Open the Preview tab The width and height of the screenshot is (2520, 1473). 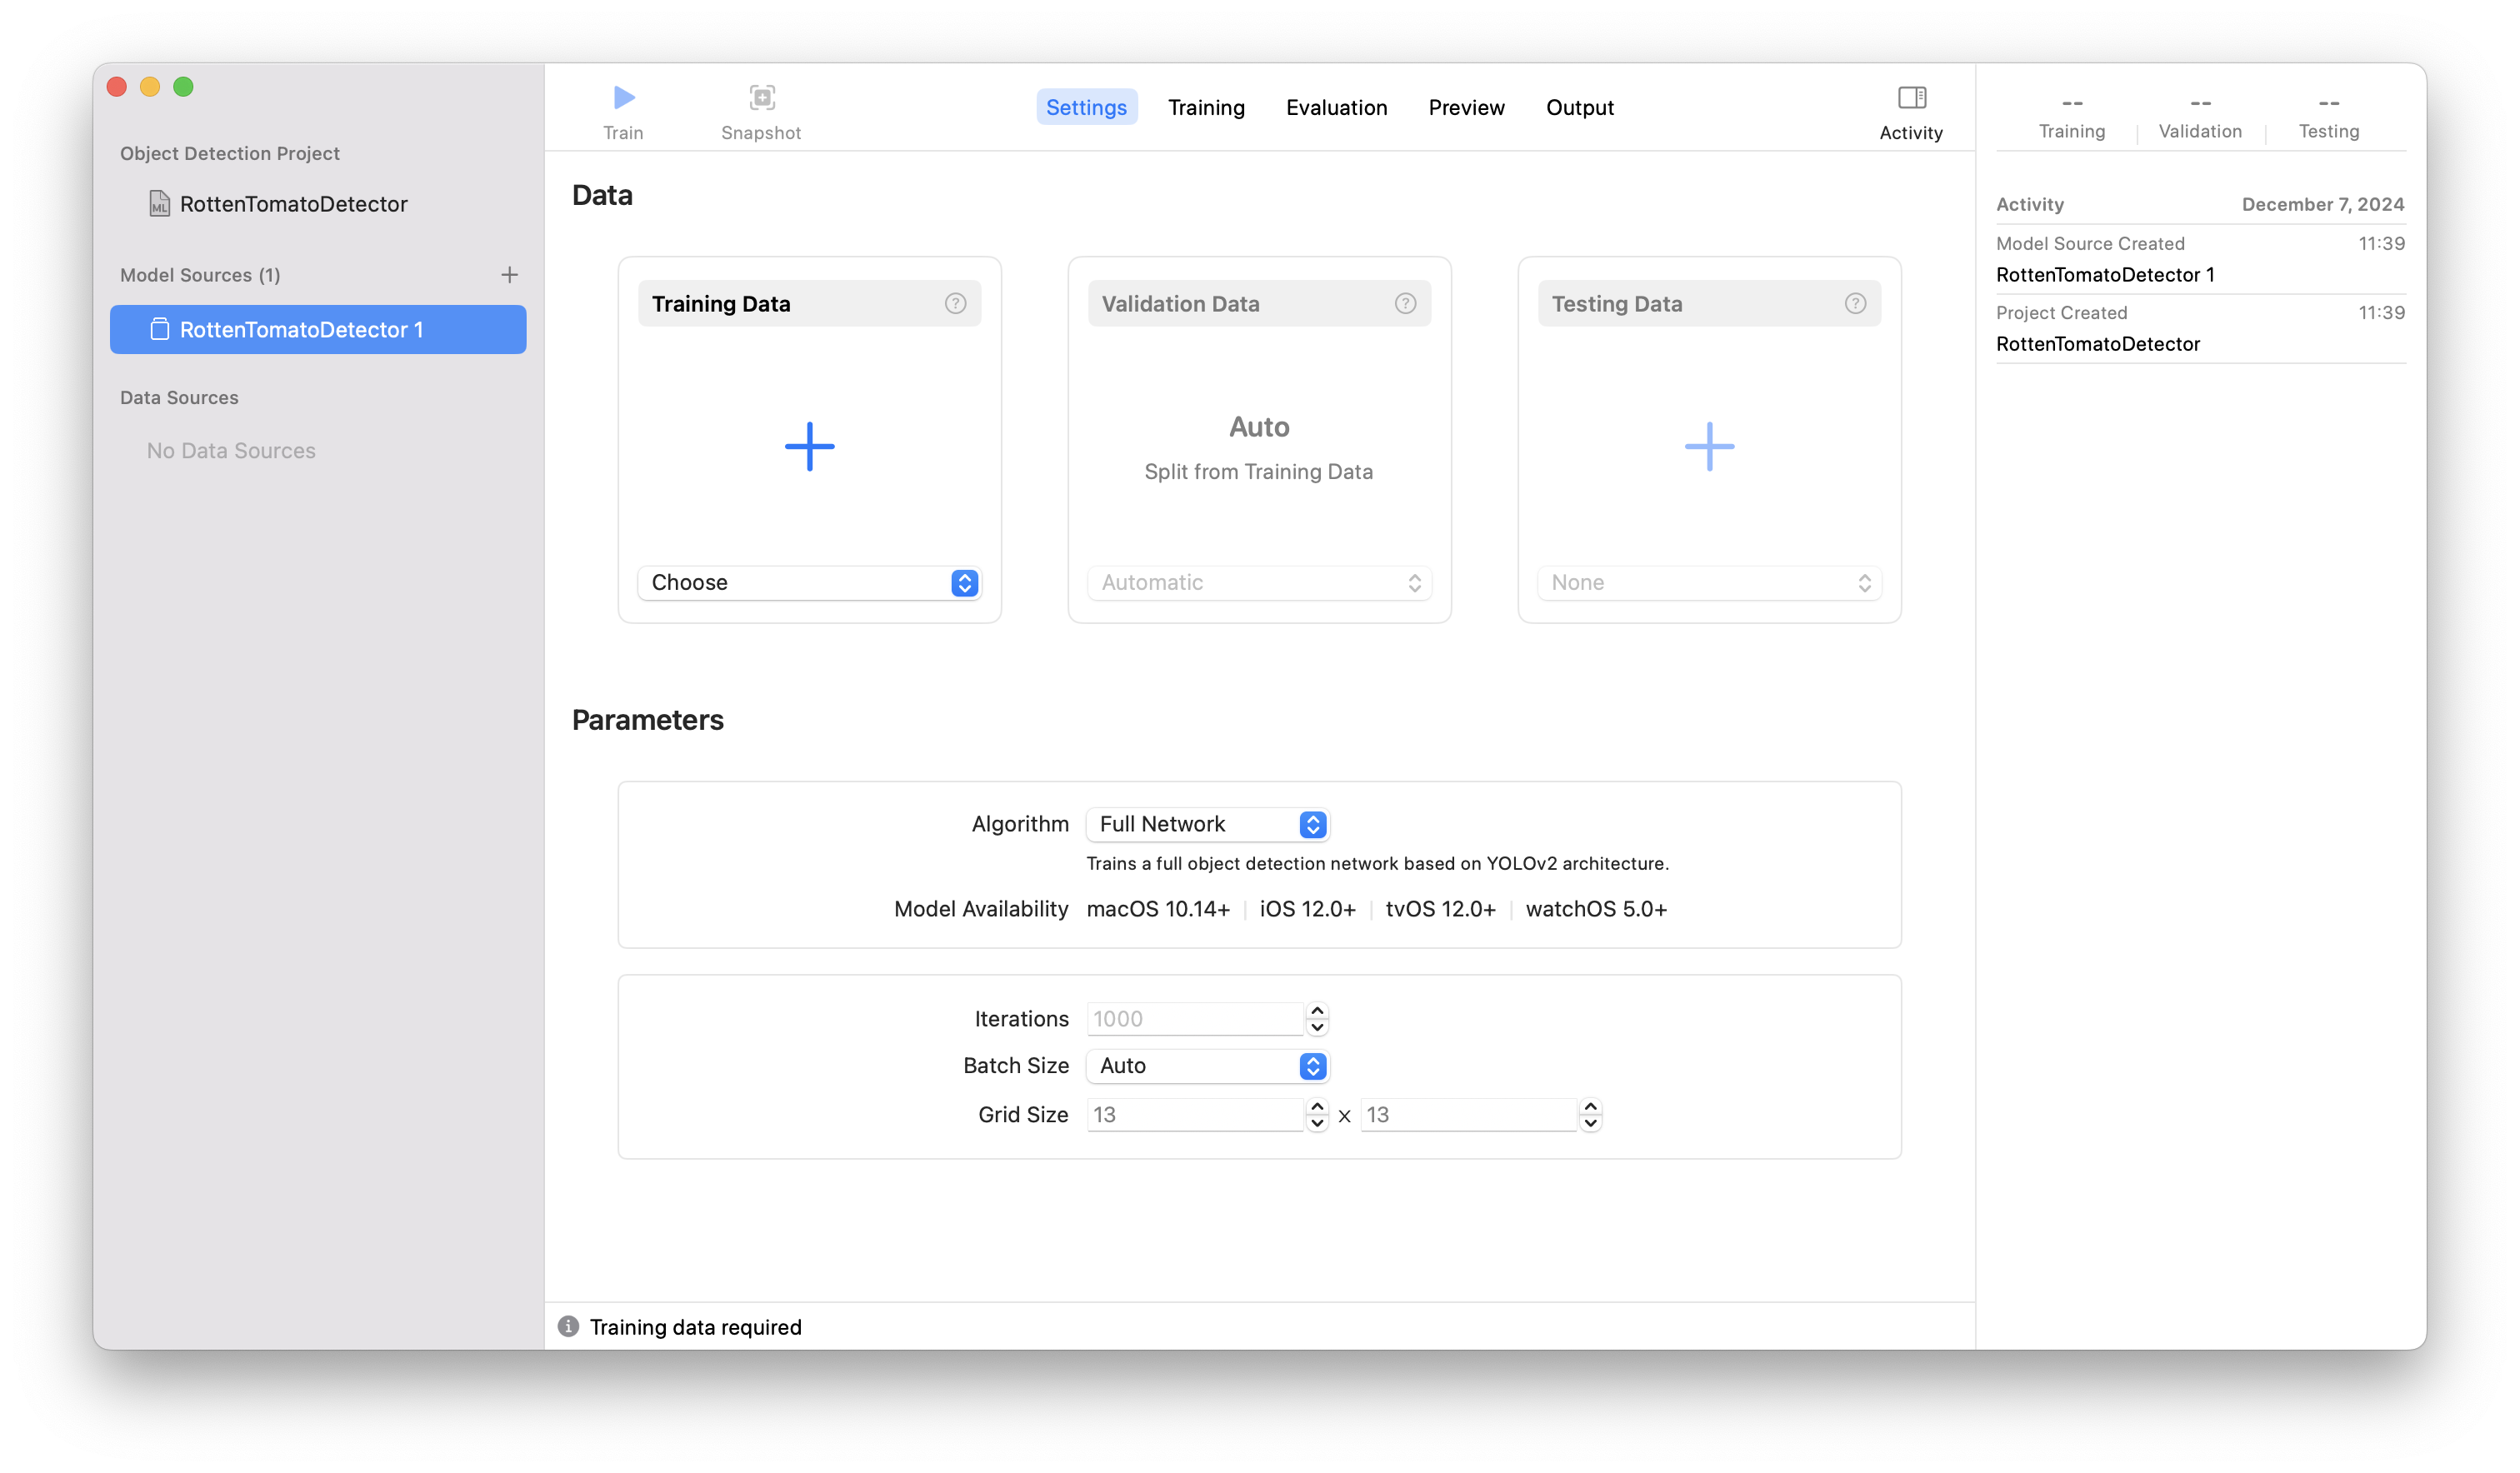click(1466, 107)
